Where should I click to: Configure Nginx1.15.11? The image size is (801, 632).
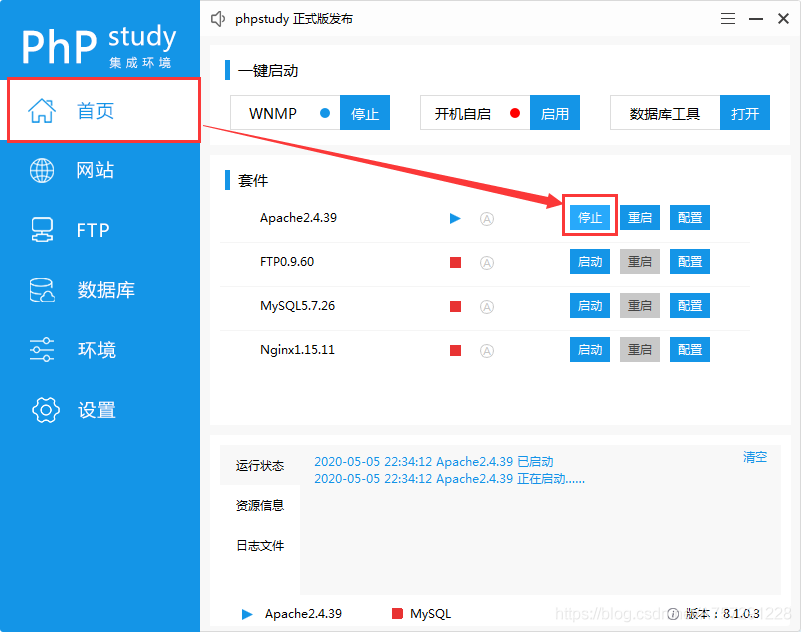690,349
